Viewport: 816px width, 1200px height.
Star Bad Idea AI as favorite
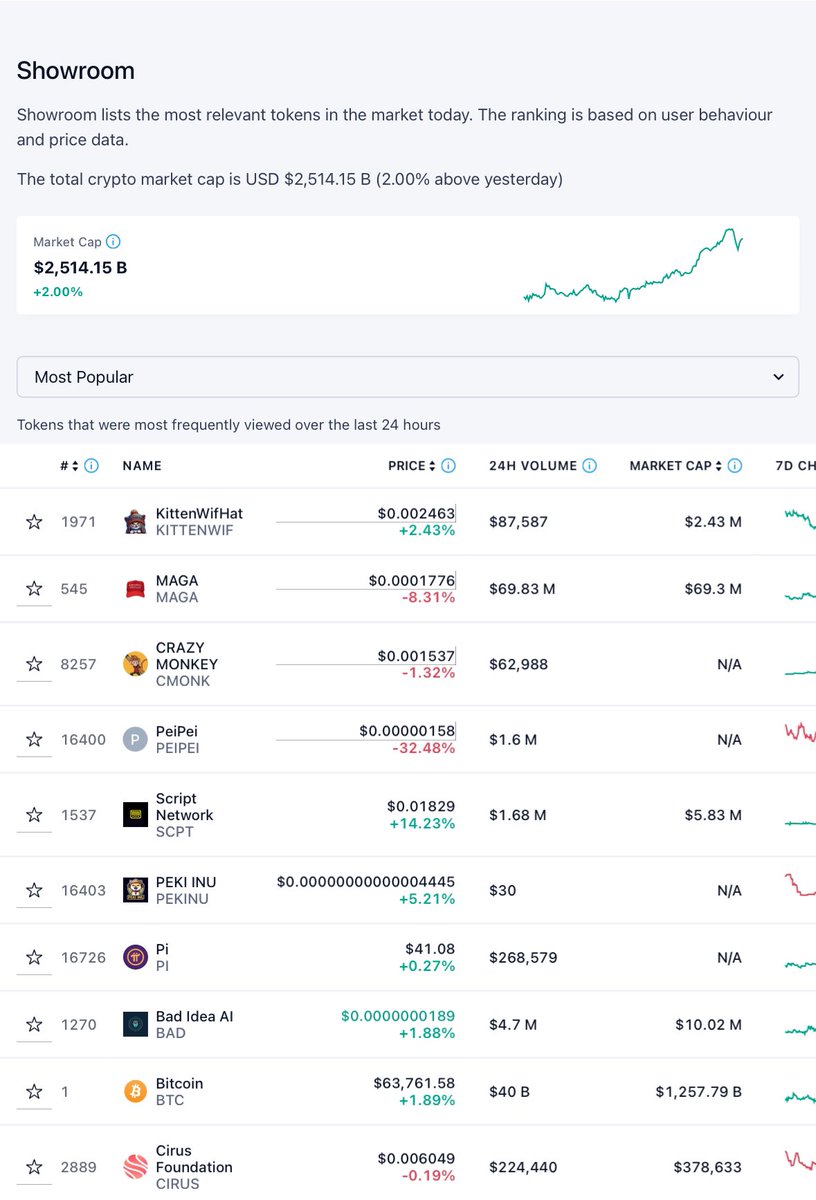click(34, 1024)
